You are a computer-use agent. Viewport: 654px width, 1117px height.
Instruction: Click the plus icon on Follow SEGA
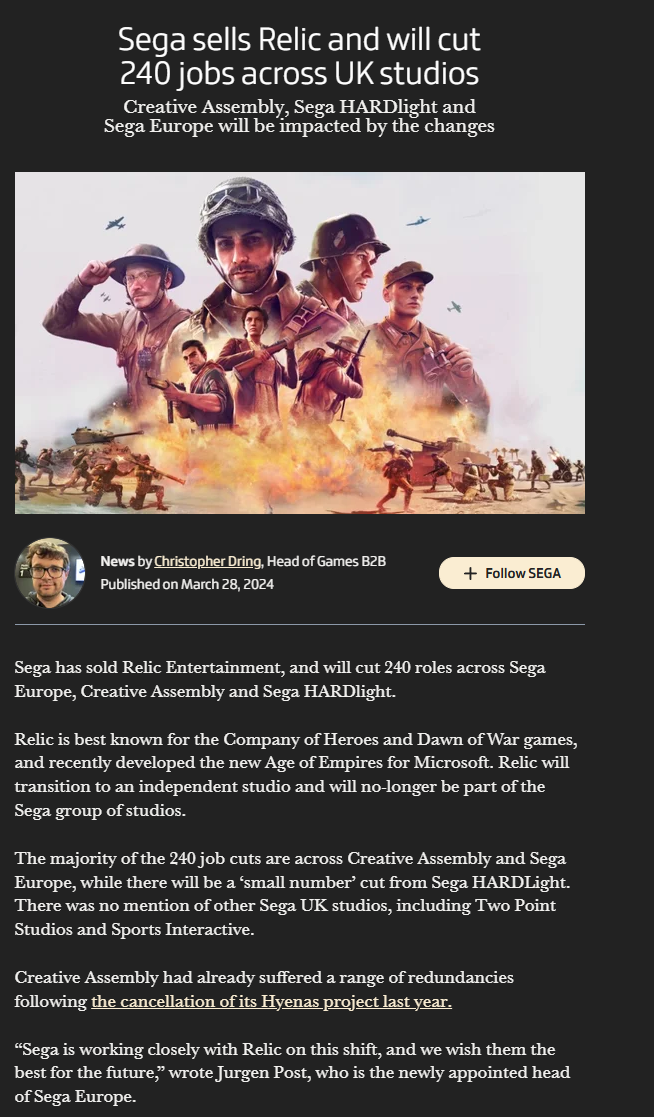pos(469,573)
